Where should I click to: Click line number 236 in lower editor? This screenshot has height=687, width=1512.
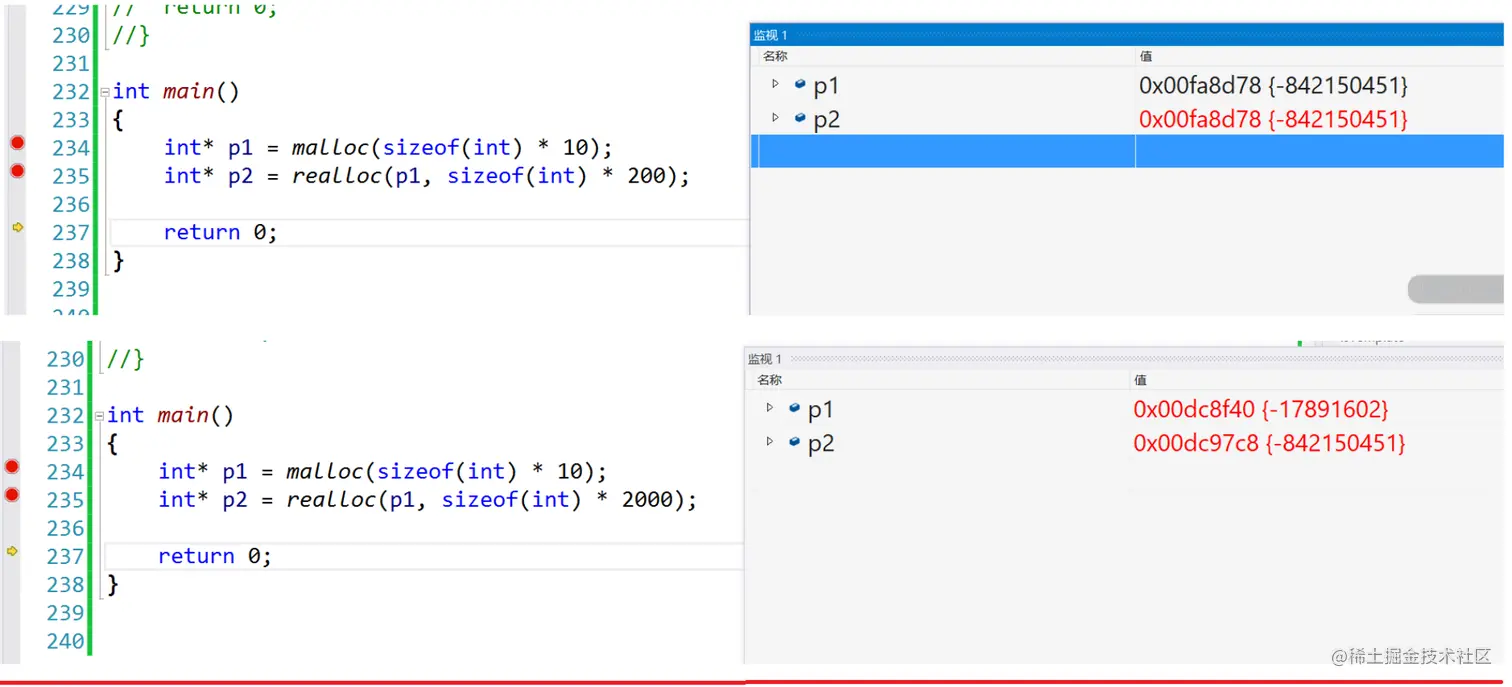click(x=65, y=527)
